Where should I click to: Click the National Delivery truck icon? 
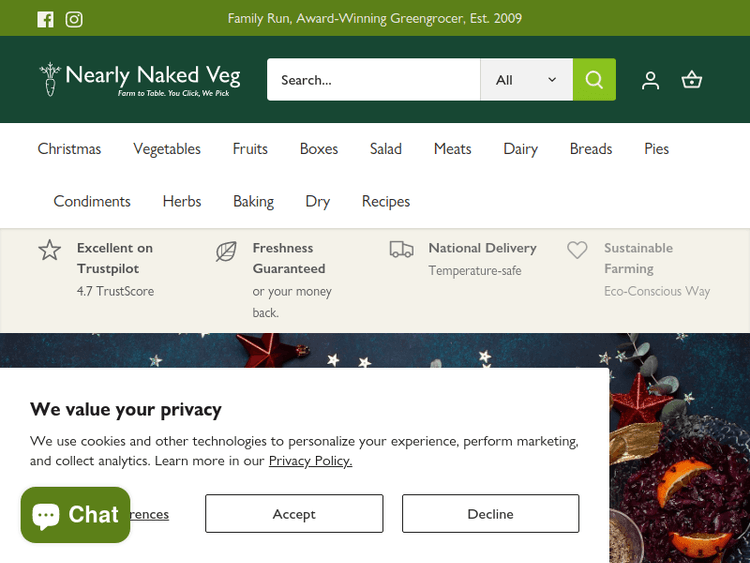(x=401, y=250)
